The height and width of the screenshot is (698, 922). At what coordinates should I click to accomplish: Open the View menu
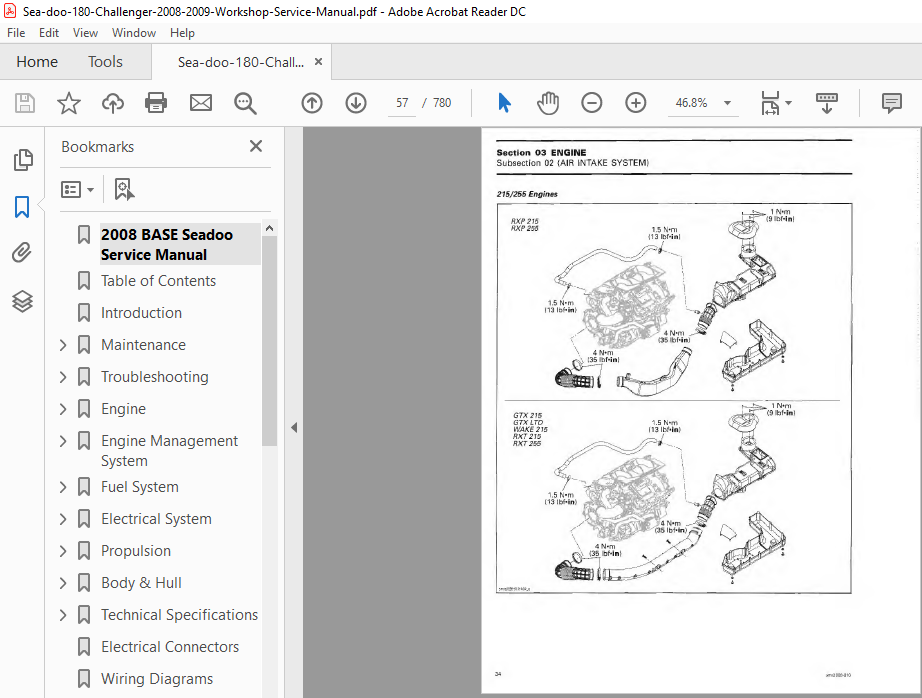coord(85,33)
